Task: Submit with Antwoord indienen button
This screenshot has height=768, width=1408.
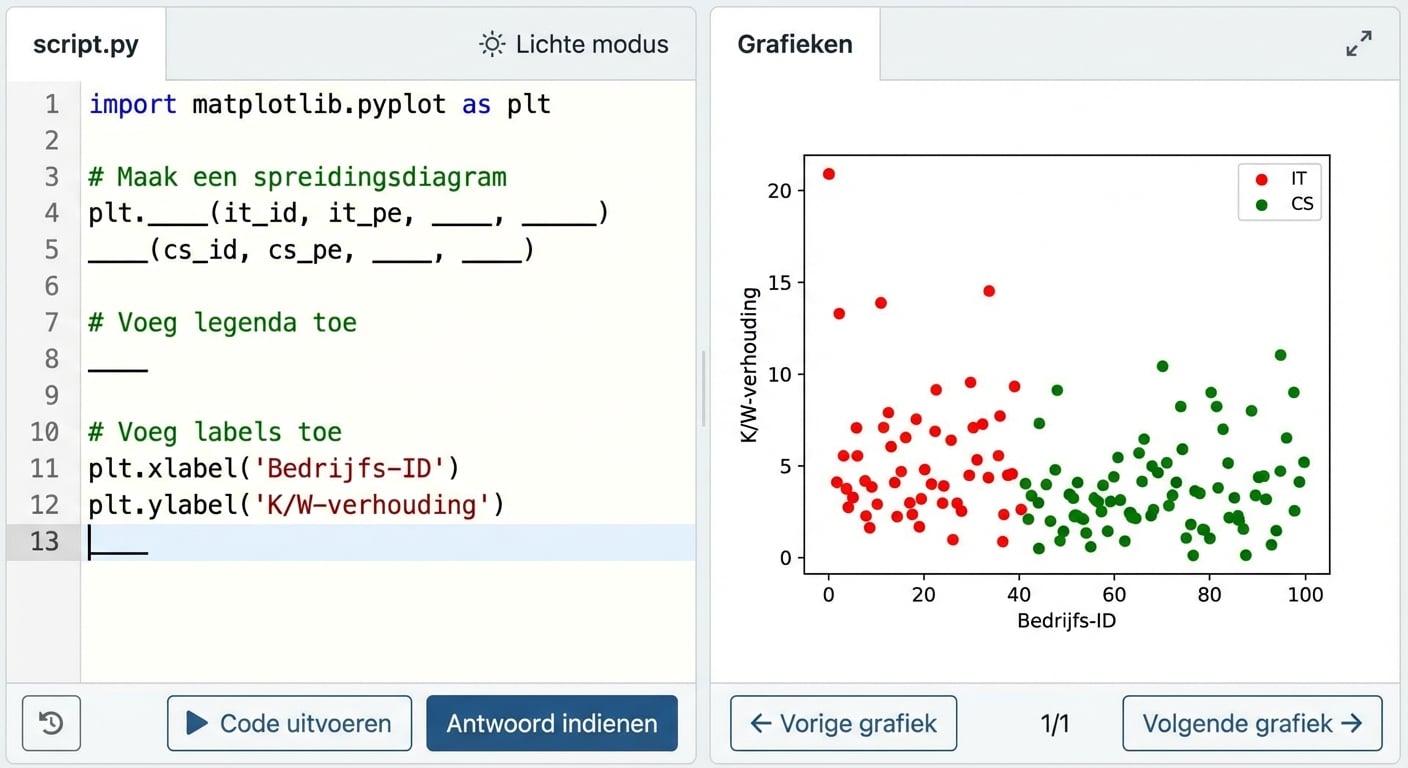Action: (x=552, y=723)
